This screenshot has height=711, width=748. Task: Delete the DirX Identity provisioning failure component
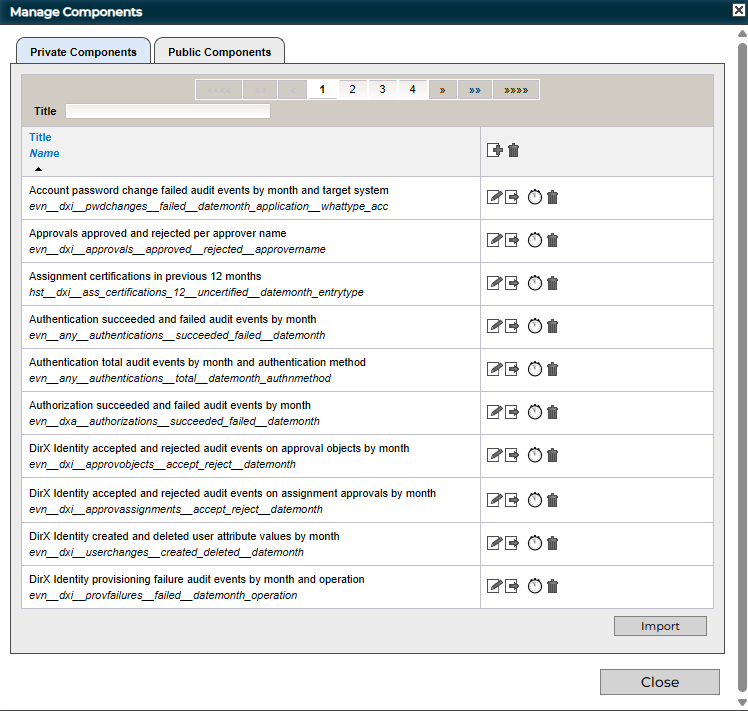[x=552, y=586]
